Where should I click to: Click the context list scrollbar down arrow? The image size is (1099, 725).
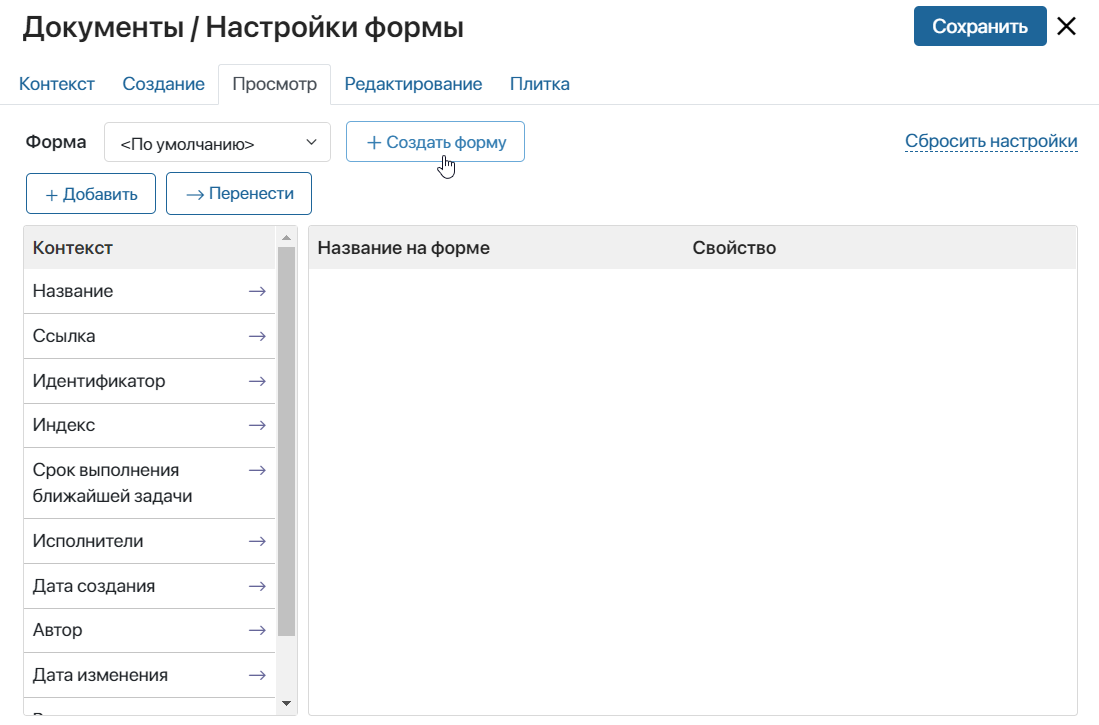click(x=286, y=703)
